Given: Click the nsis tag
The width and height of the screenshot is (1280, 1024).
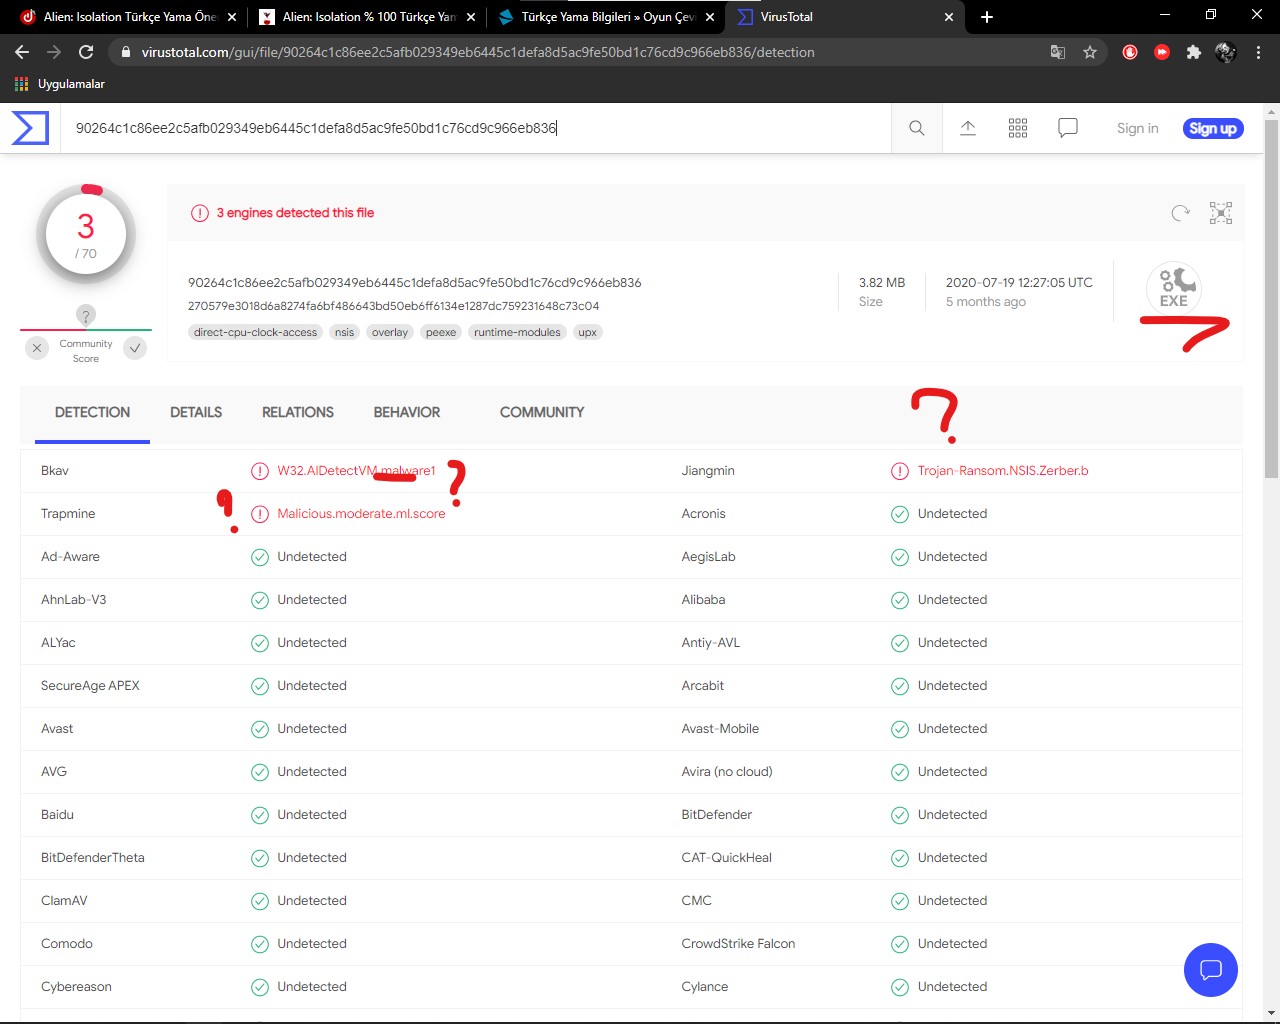Looking at the screenshot, I should [x=344, y=332].
